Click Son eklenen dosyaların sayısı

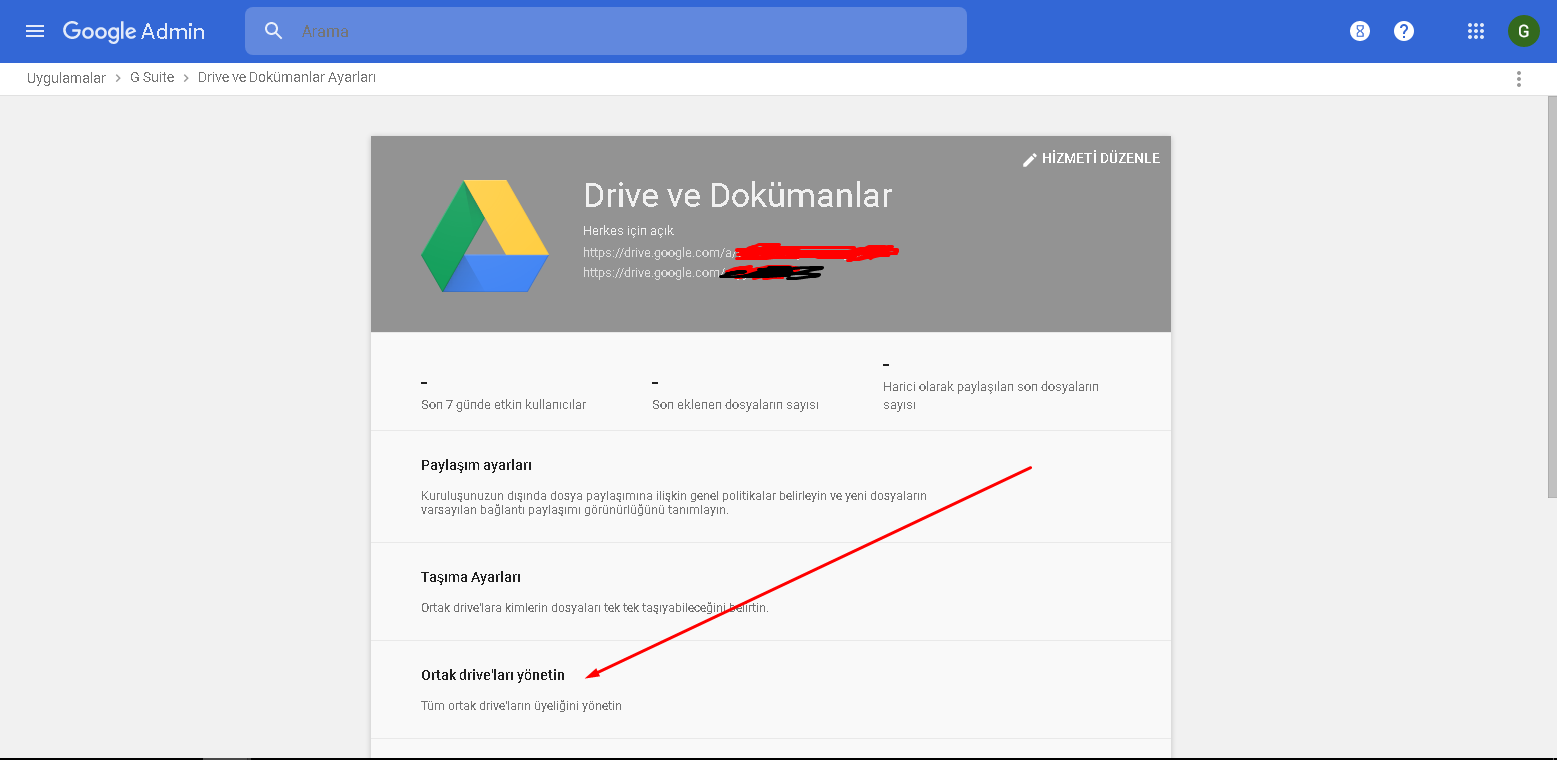(x=735, y=405)
